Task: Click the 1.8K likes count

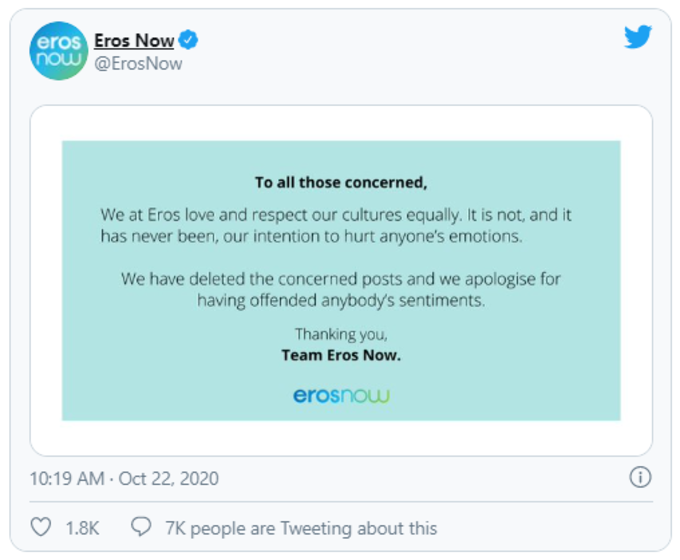Action: click(x=82, y=528)
